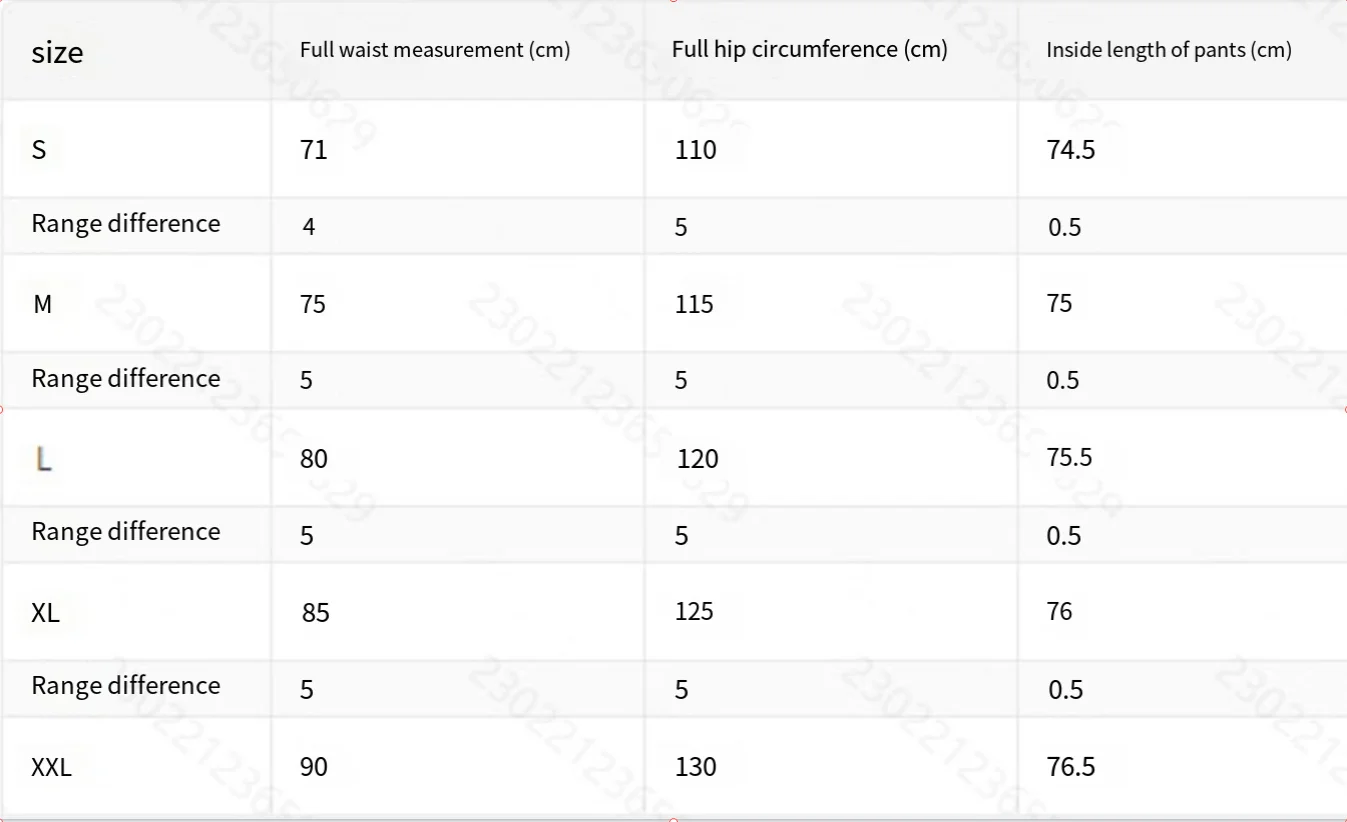
Task: Click the XXL size row label
Action: click(52, 767)
